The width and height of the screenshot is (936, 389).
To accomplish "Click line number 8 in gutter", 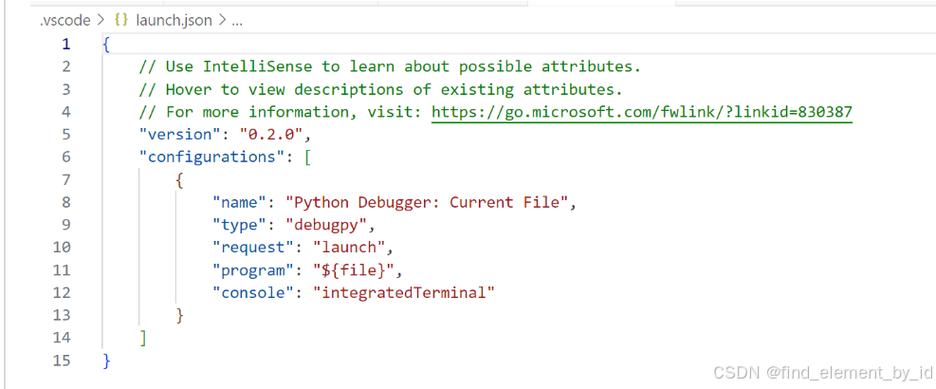I will coord(66,202).
